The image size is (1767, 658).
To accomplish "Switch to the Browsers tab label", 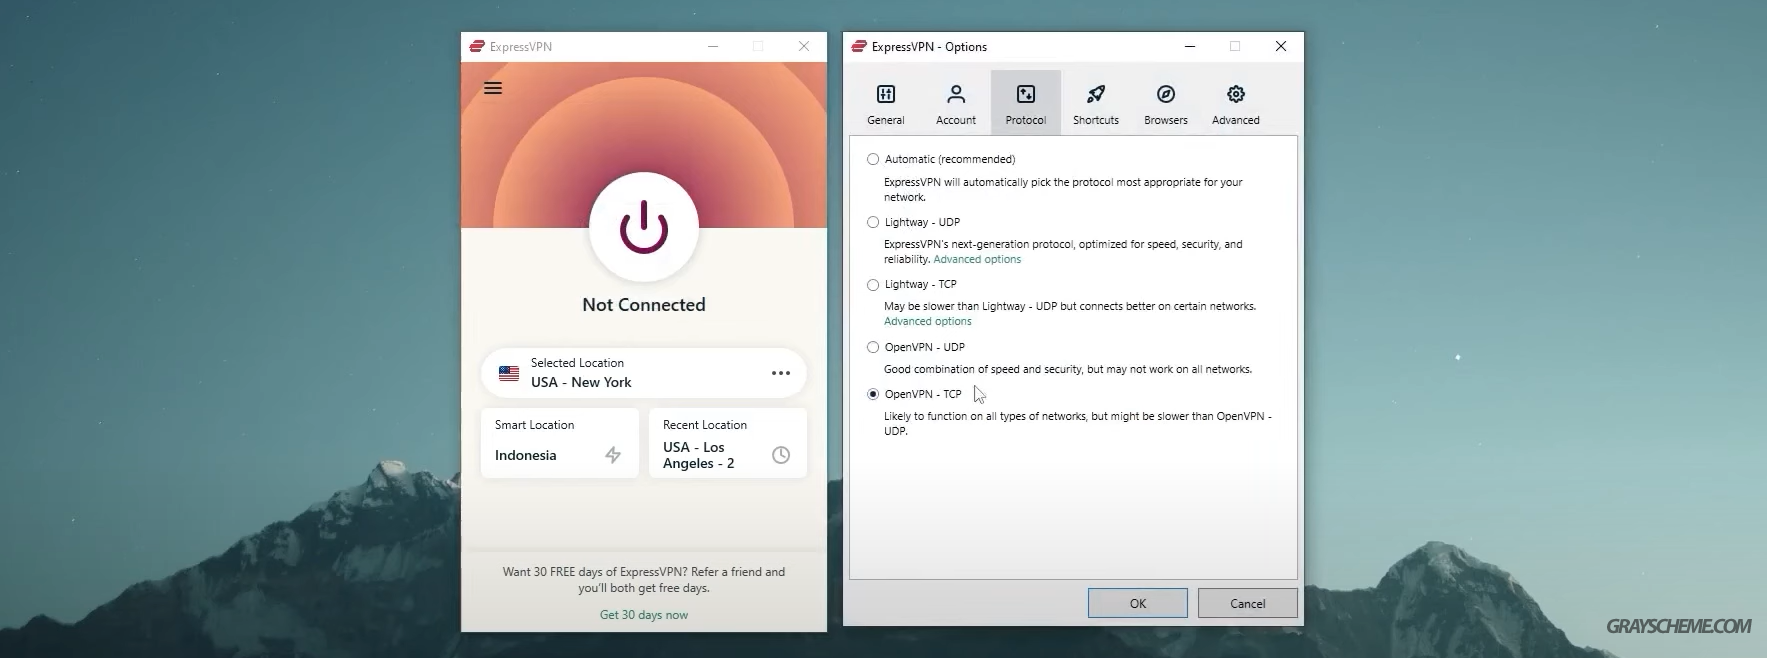I will (1166, 120).
